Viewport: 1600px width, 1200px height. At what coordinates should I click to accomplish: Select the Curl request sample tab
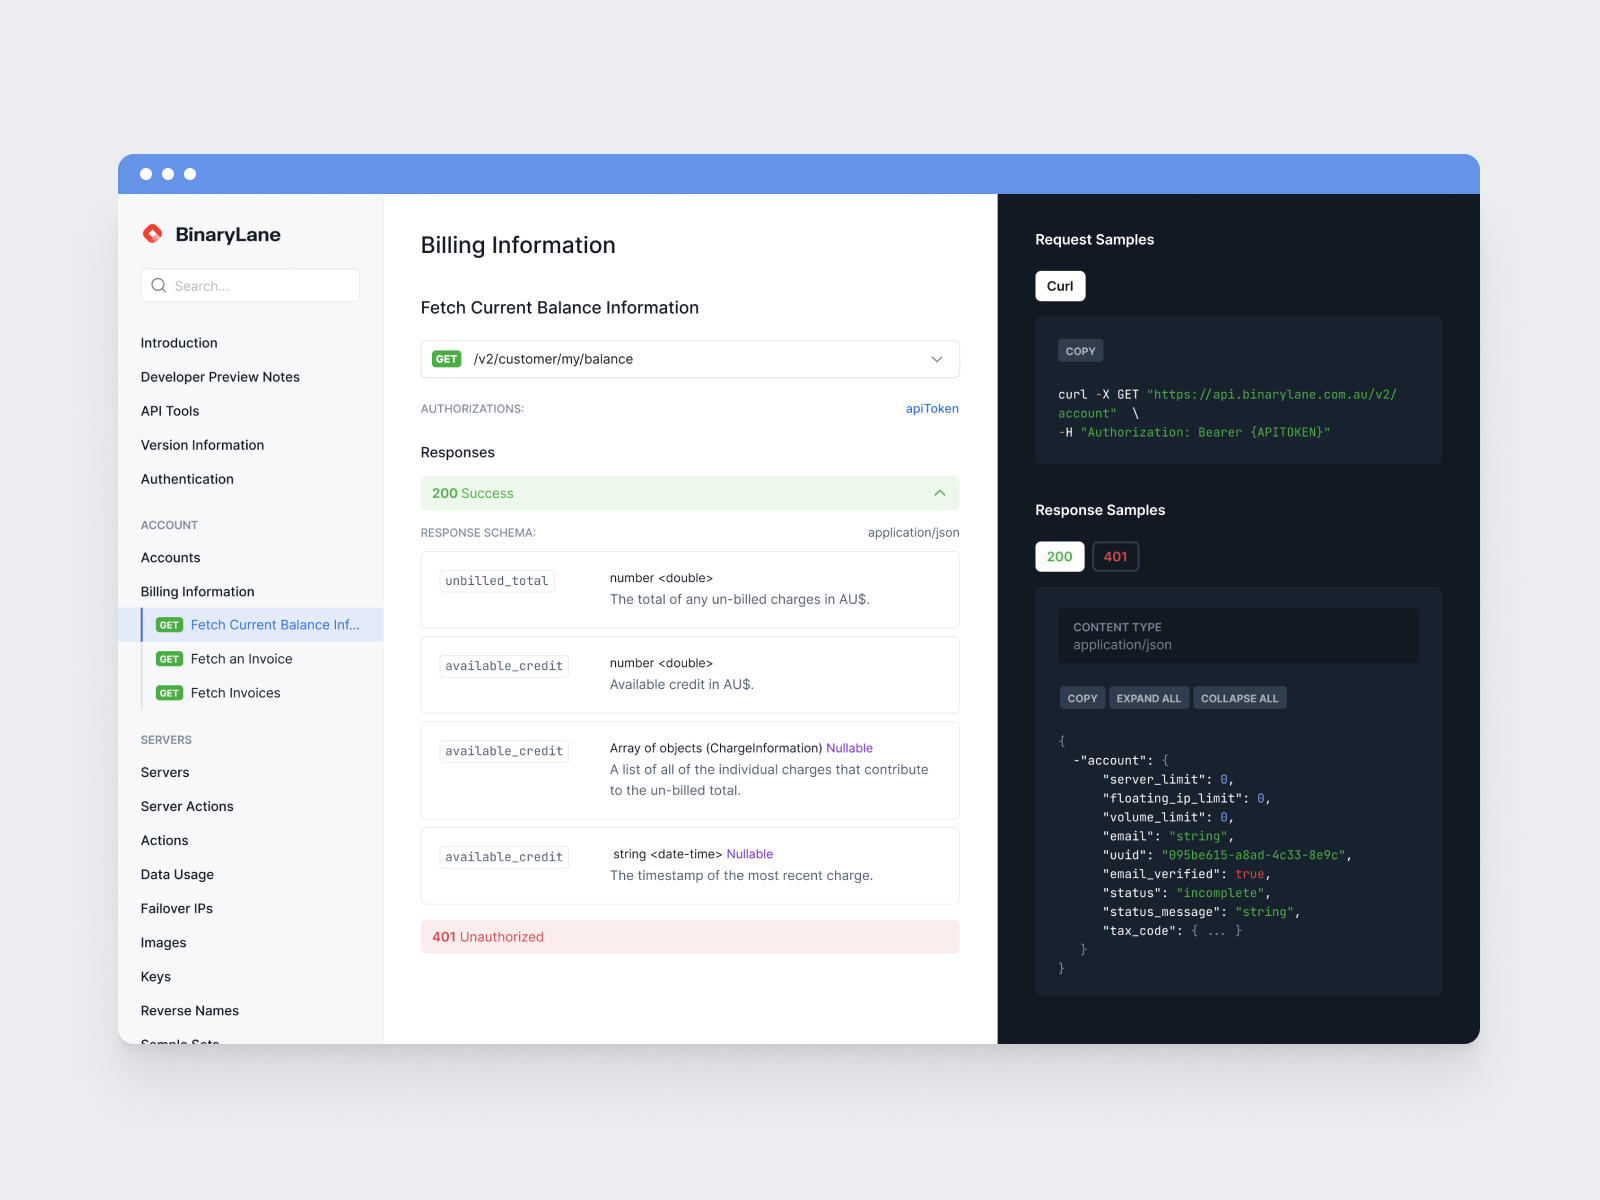(1060, 286)
